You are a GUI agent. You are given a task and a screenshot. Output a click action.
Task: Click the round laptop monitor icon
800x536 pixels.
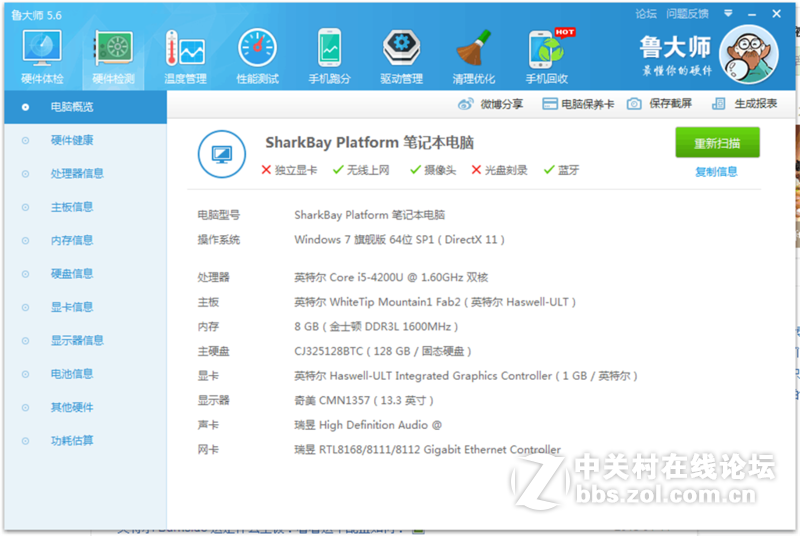tap(222, 154)
